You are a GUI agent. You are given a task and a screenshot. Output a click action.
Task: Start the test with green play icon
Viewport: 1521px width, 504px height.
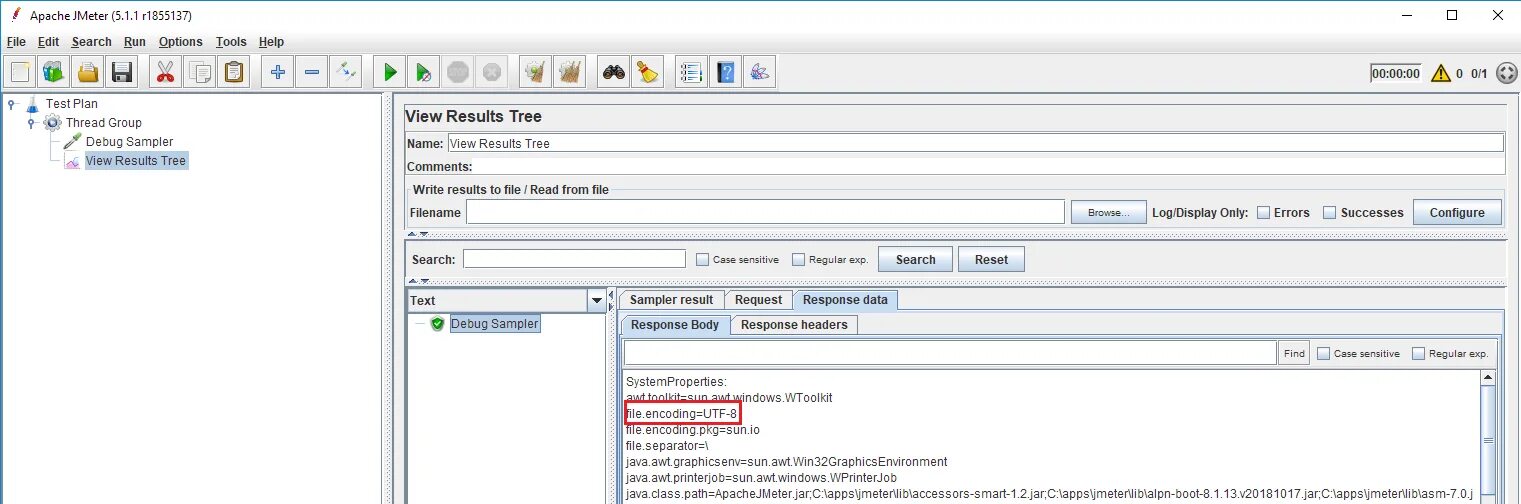point(390,72)
